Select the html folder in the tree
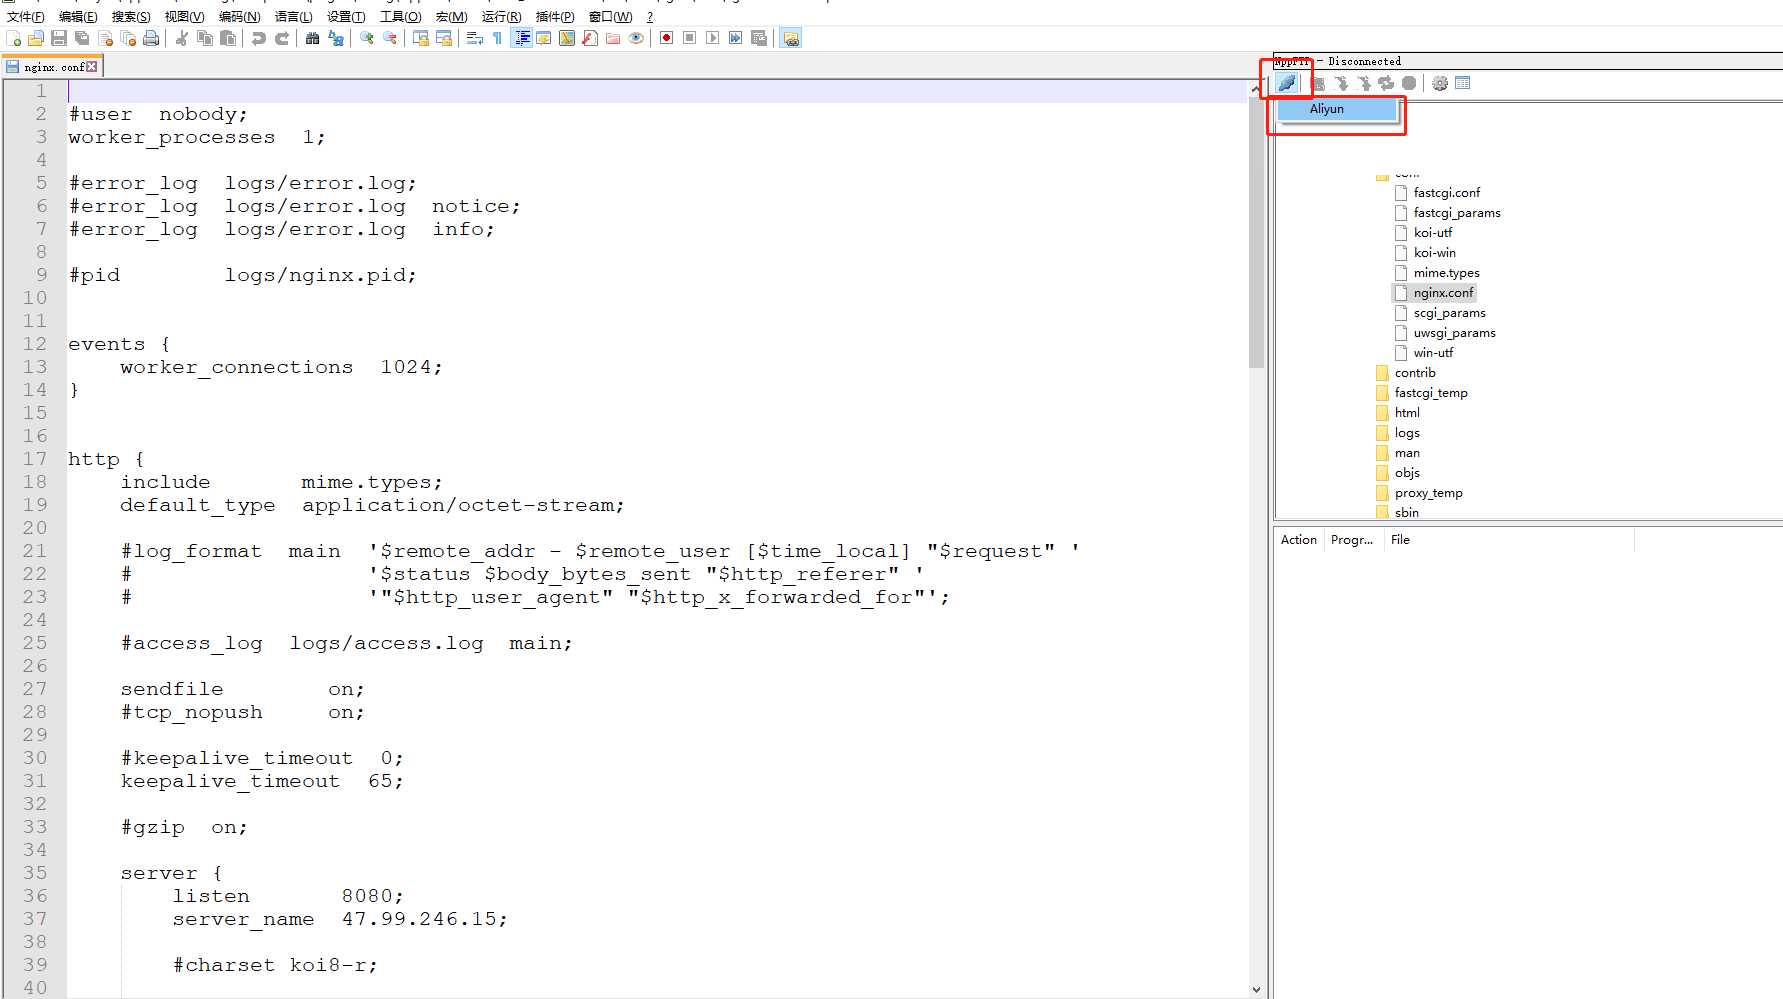1783x999 pixels. pyautogui.click(x=1407, y=413)
